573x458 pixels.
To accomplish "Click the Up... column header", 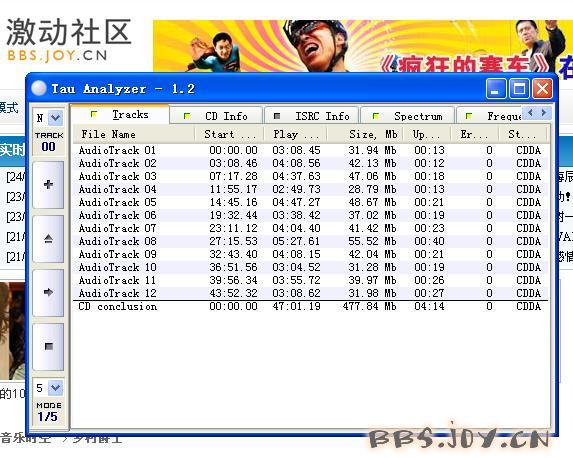I will (x=427, y=134).
